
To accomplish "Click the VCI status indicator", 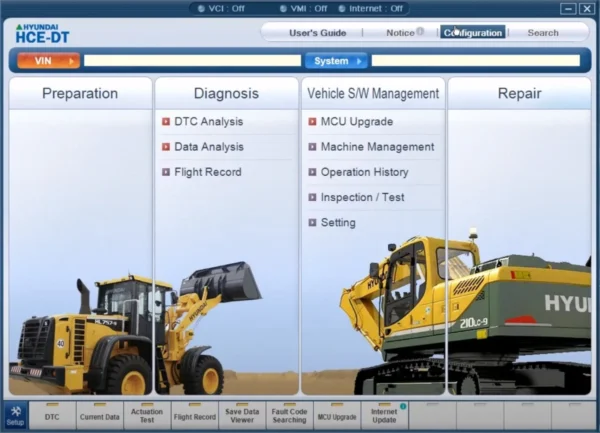I will pos(221,8).
